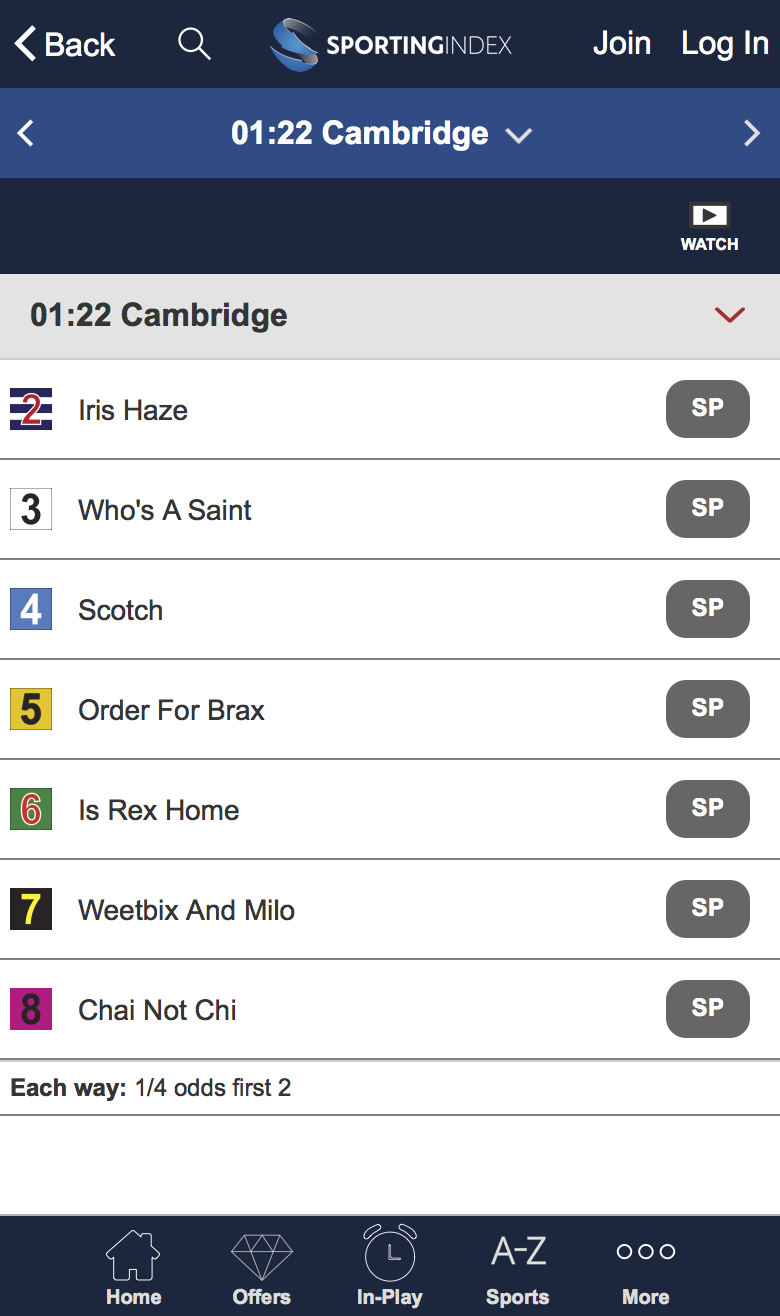Go to previous race arrow
Image resolution: width=780 pixels, height=1316 pixels.
pos(26,133)
